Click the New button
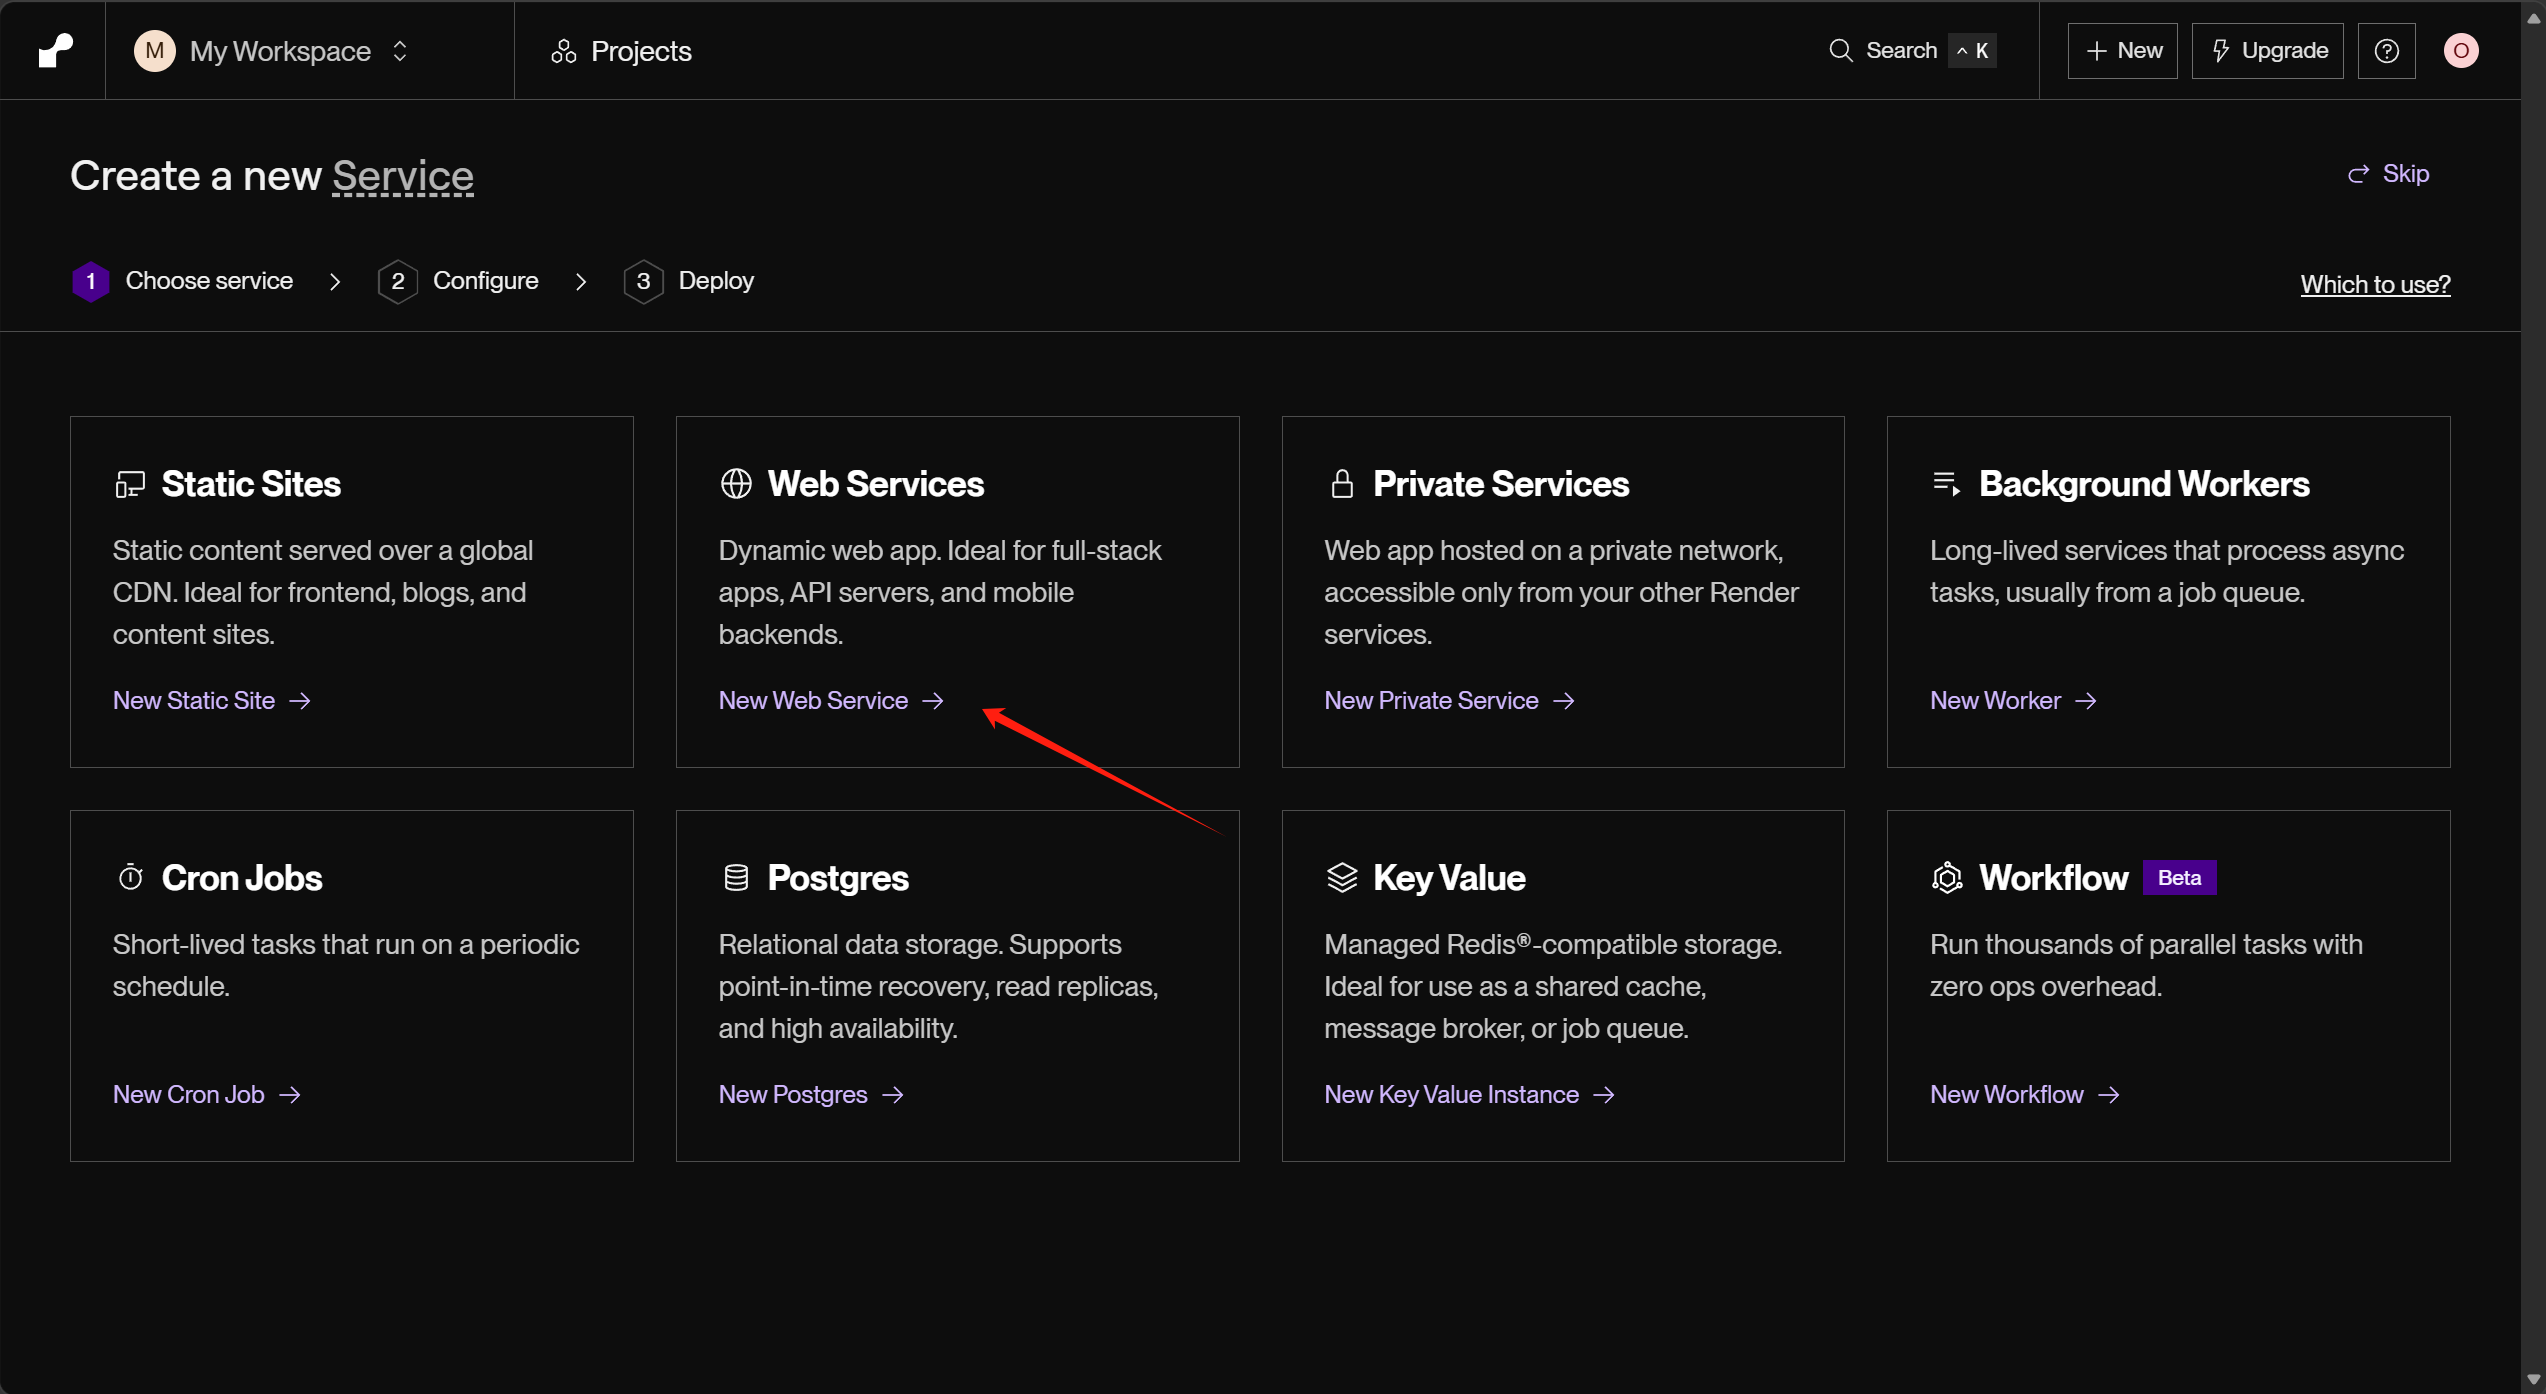Viewport: 2546px width, 1394px height. [2122, 51]
